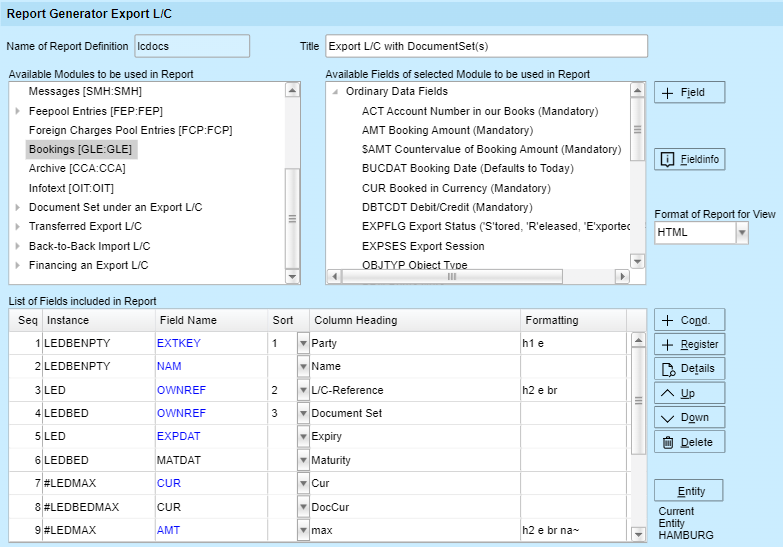783x547 pixels.
Task: Move the field Up in the list
Action: point(689,393)
